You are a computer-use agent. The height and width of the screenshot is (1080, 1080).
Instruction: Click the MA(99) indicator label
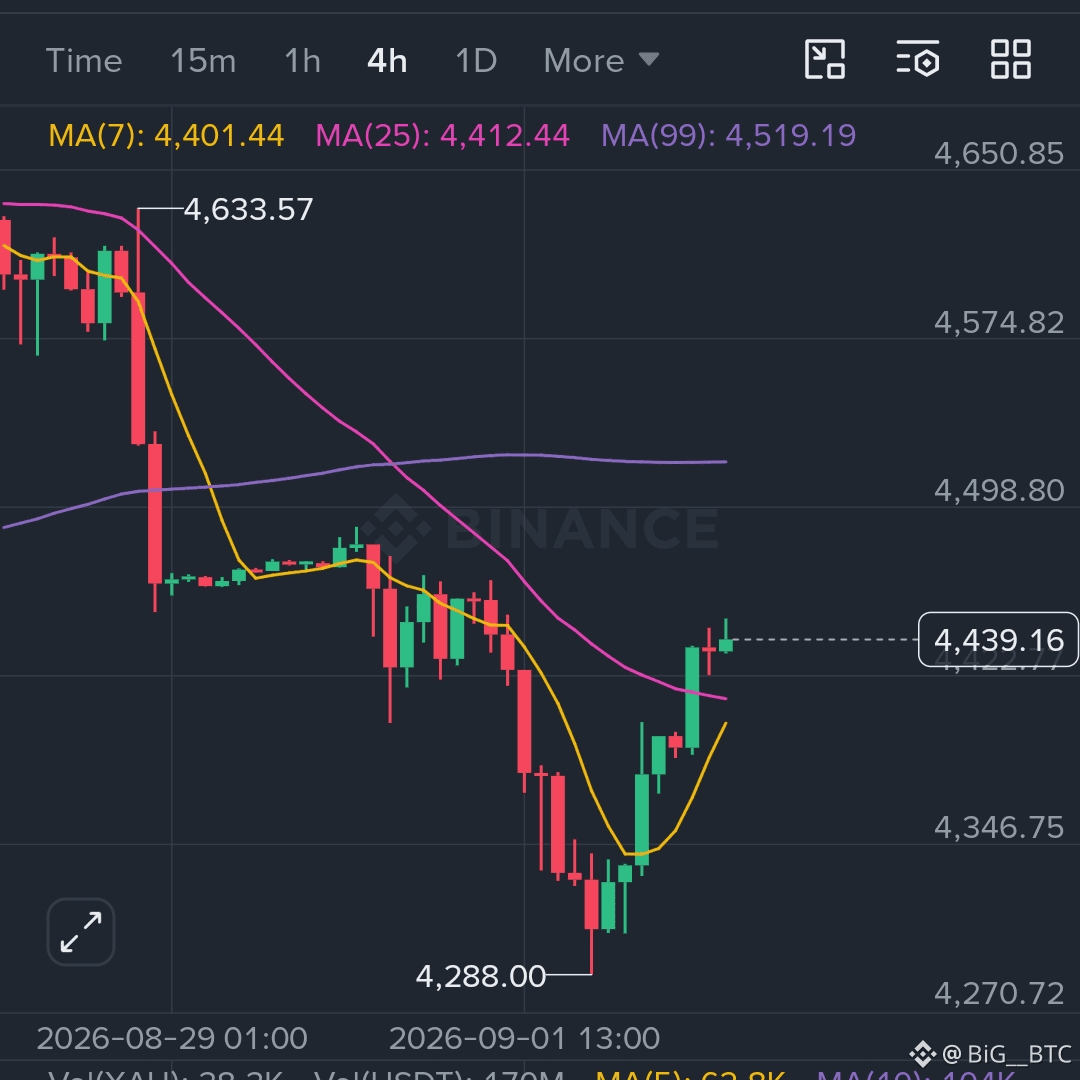pos(729,135)
